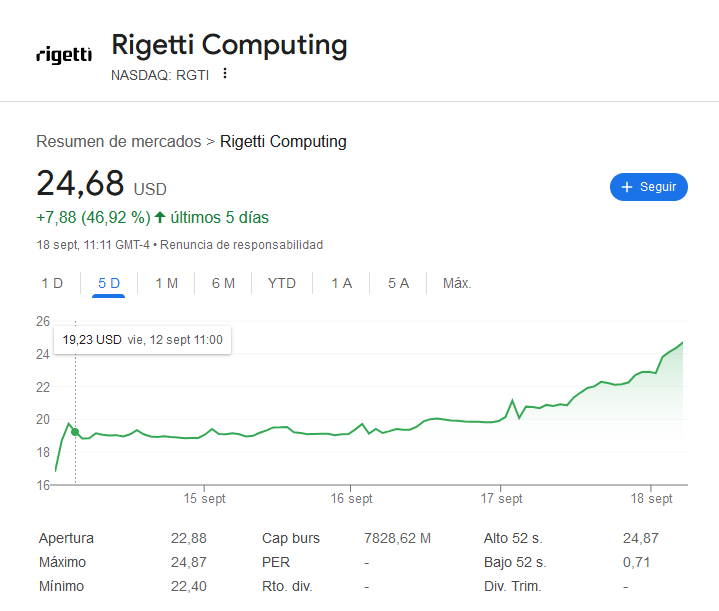
Task: Click the 16 sept label on the chart axis
Action: coord(352,498)
